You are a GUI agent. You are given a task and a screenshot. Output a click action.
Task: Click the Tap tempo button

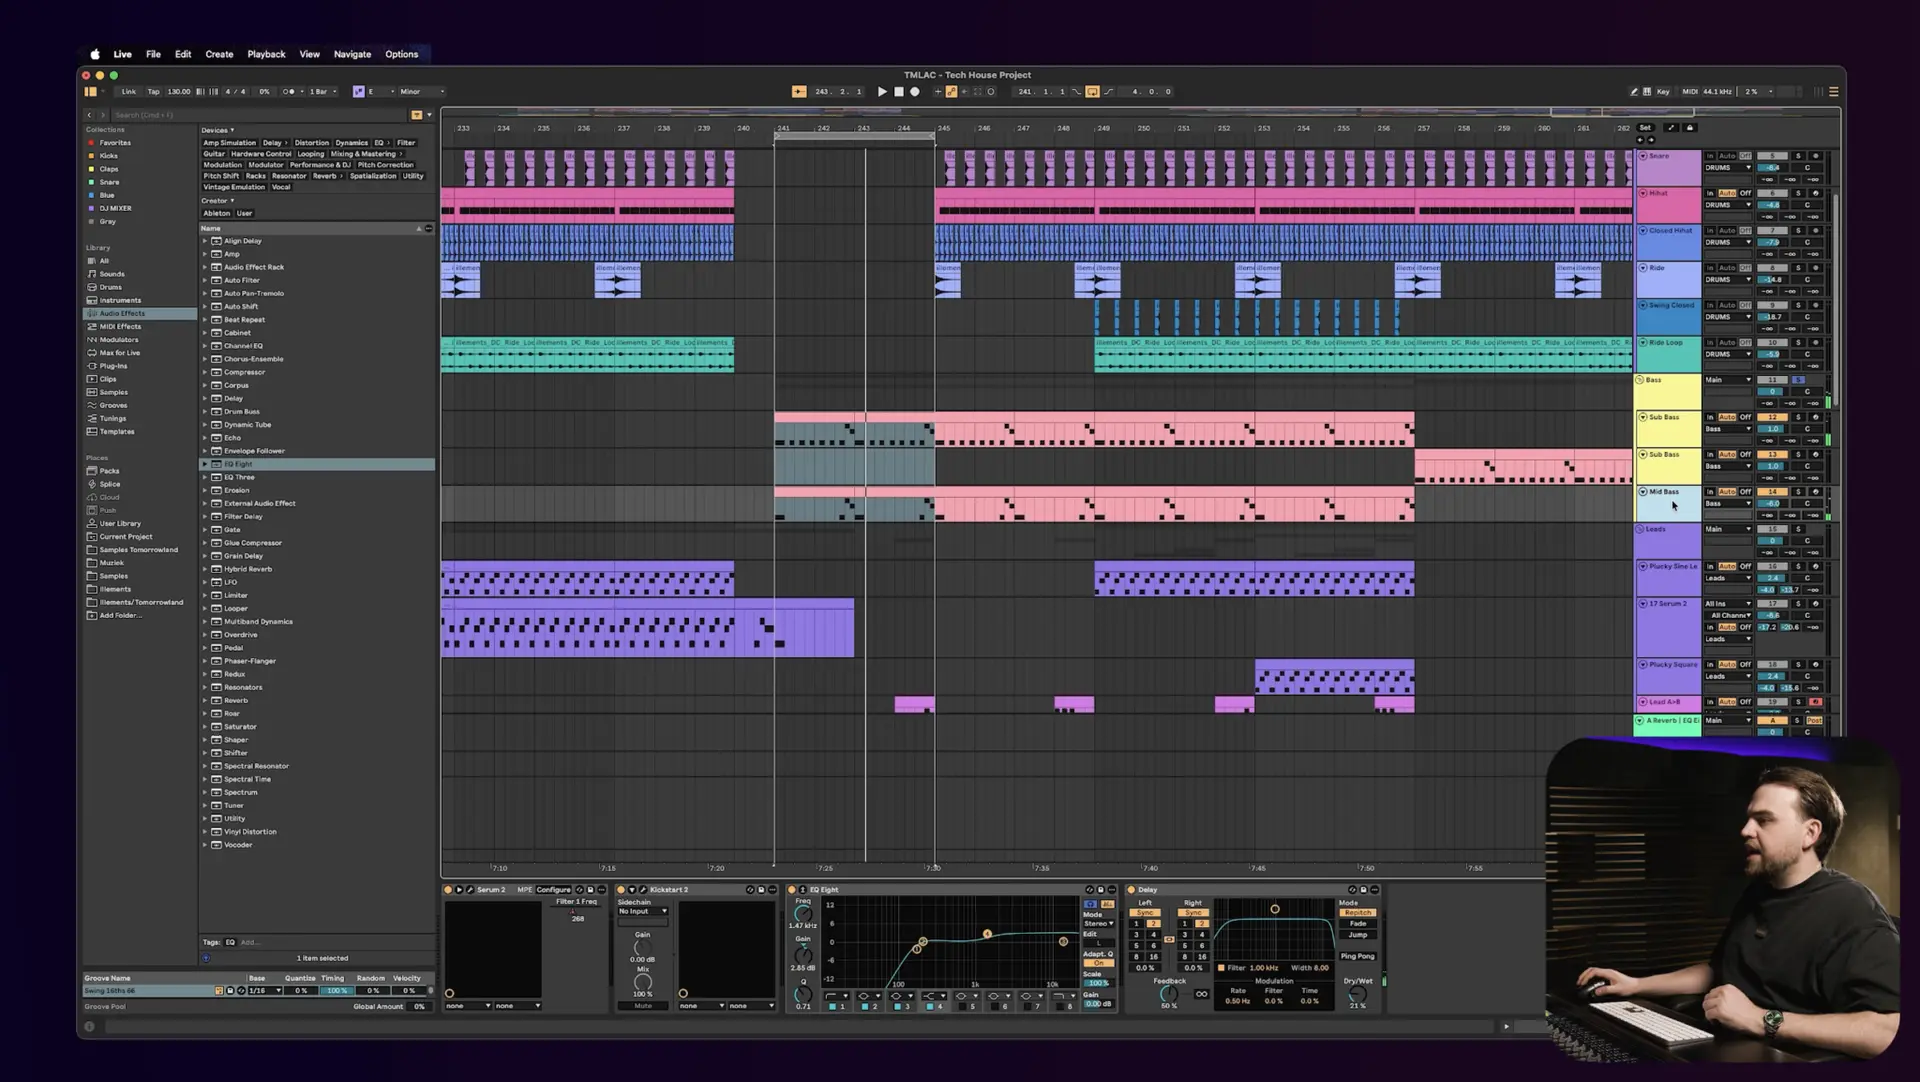click(x=153, y=92)
